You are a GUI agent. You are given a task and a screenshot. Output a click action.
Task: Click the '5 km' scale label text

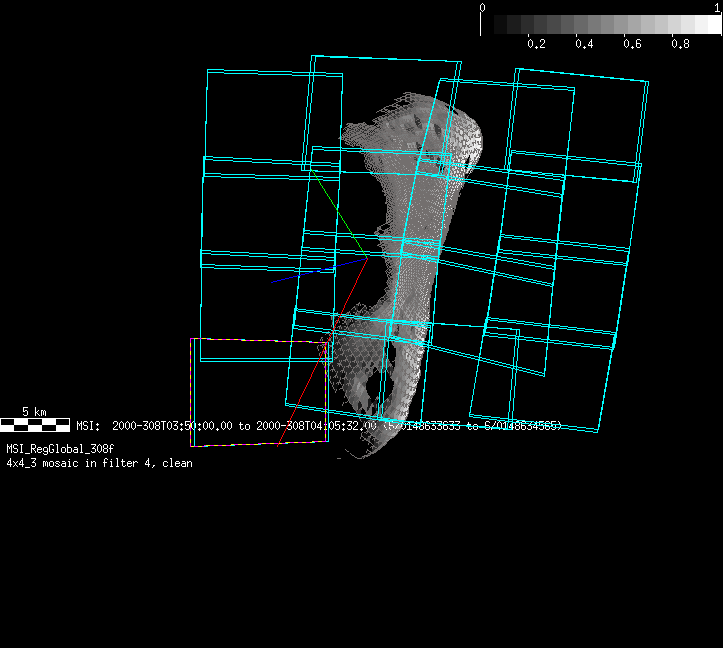(x=35, y=412)
